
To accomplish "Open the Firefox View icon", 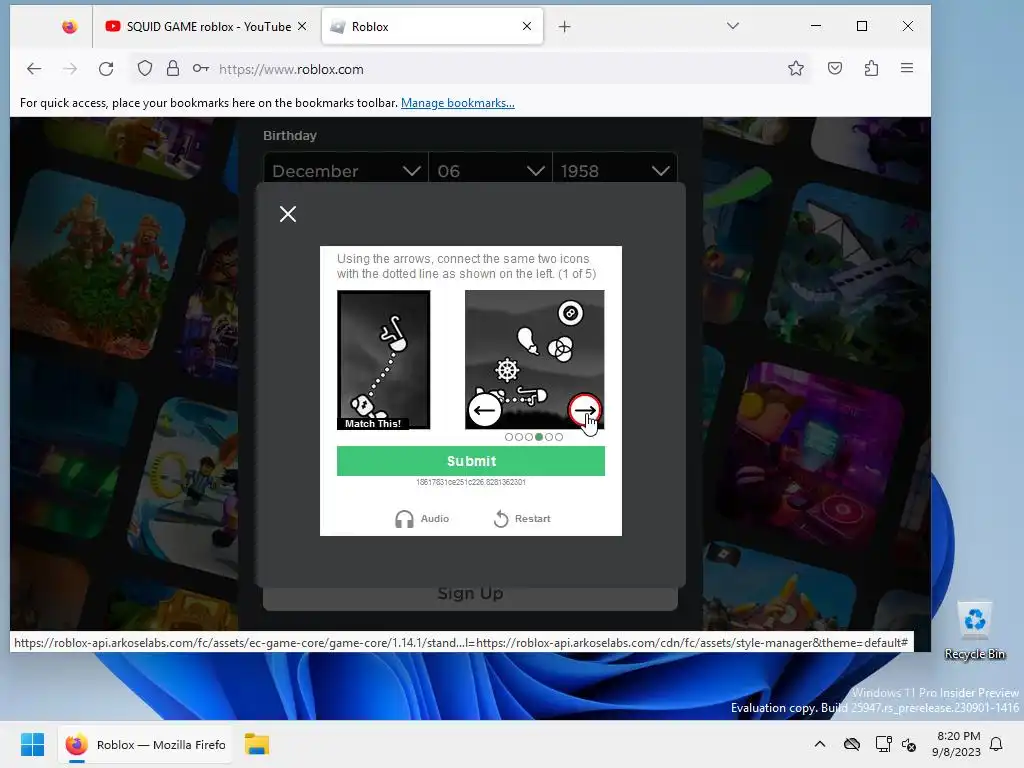I will (69, 26).
